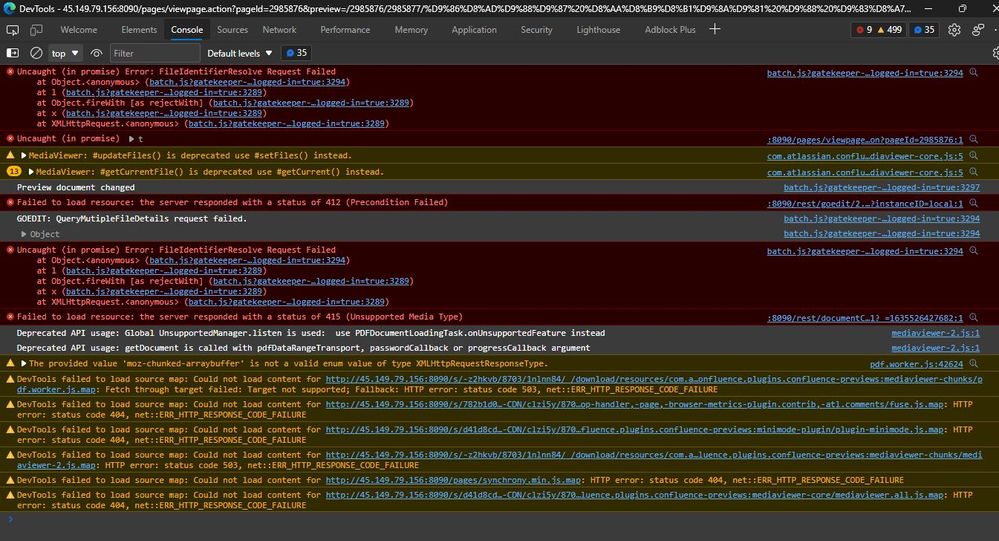Open DevTools settings gear icon

[x=954, y=30]
